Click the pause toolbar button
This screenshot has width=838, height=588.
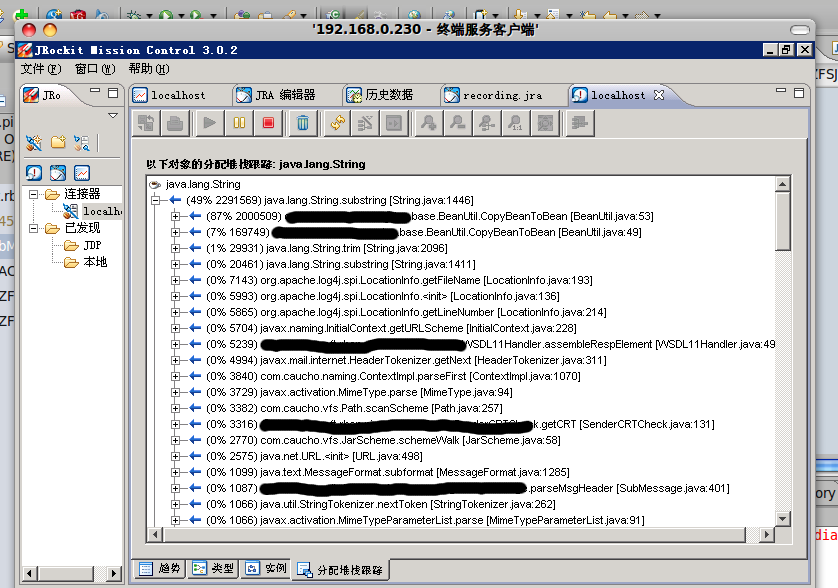(239, 123)
